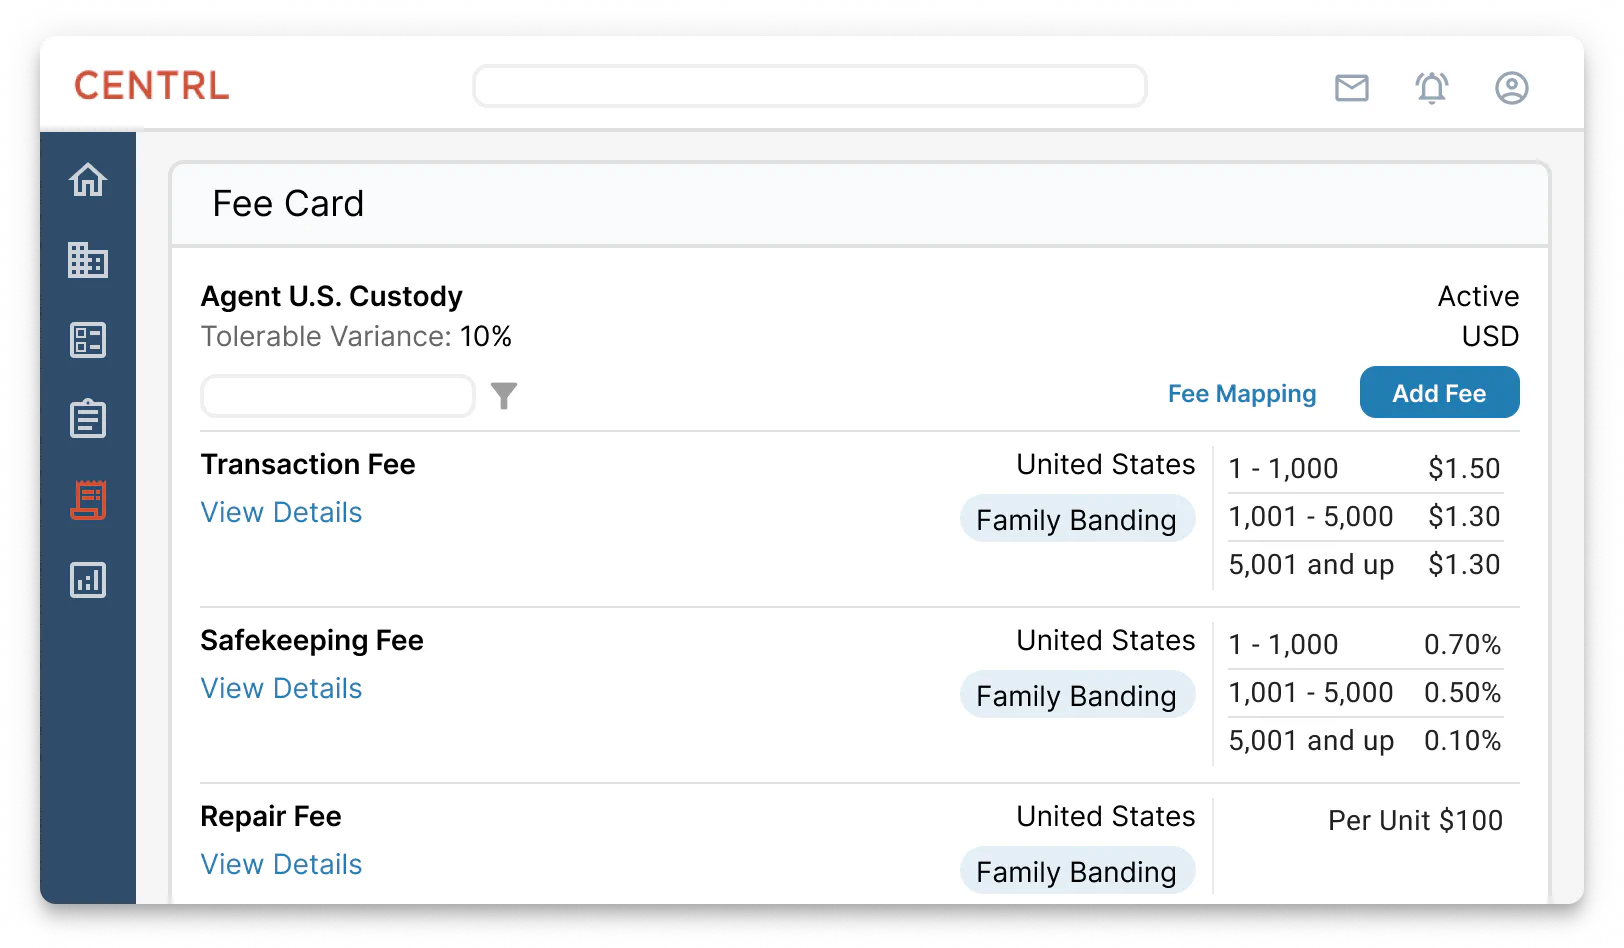Open the clipboard sidebar icon

click(x=88, y=419)
